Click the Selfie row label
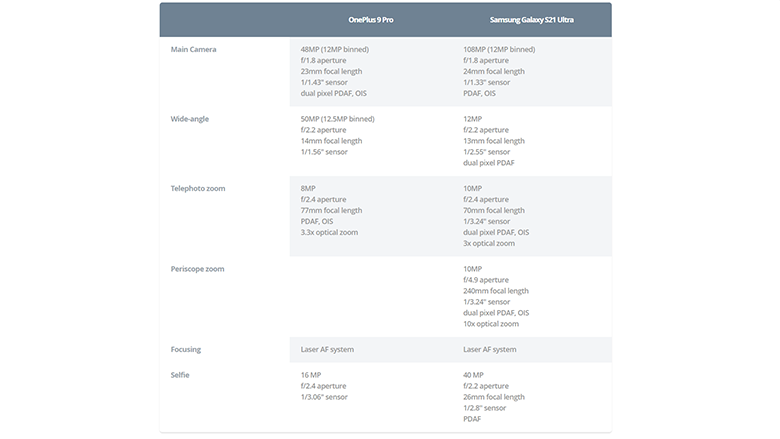This screenshot has width=780, height=439. click(181, 375)
